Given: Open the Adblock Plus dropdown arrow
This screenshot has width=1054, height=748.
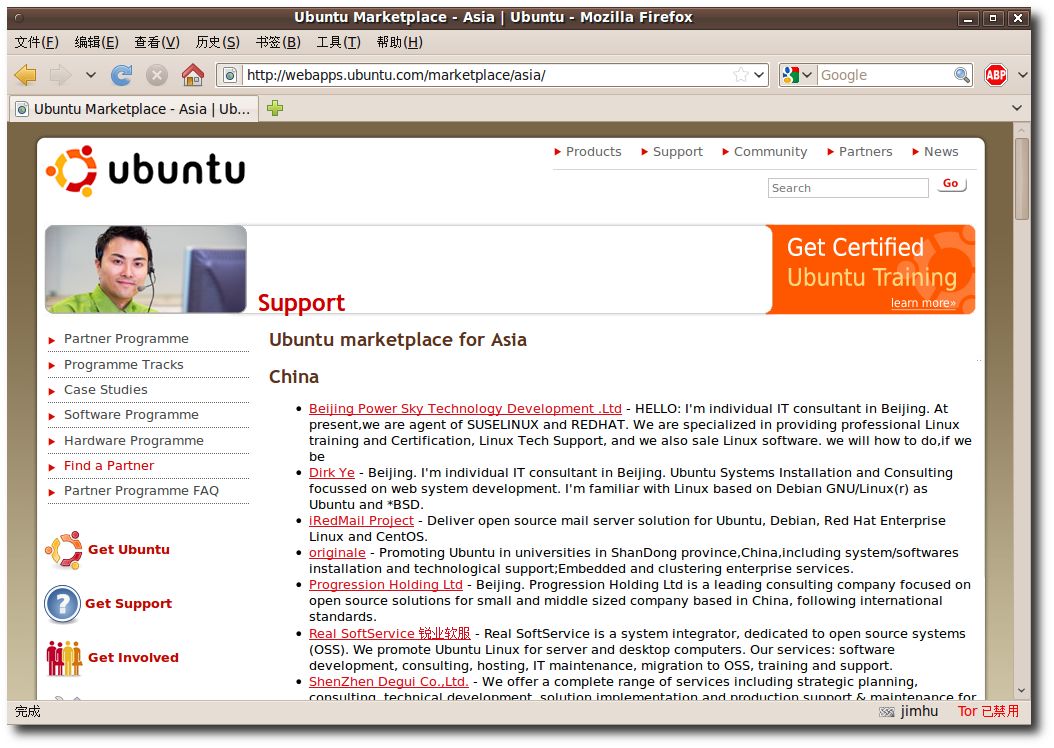Looking at the screenshot, I should click(1022, 75).
